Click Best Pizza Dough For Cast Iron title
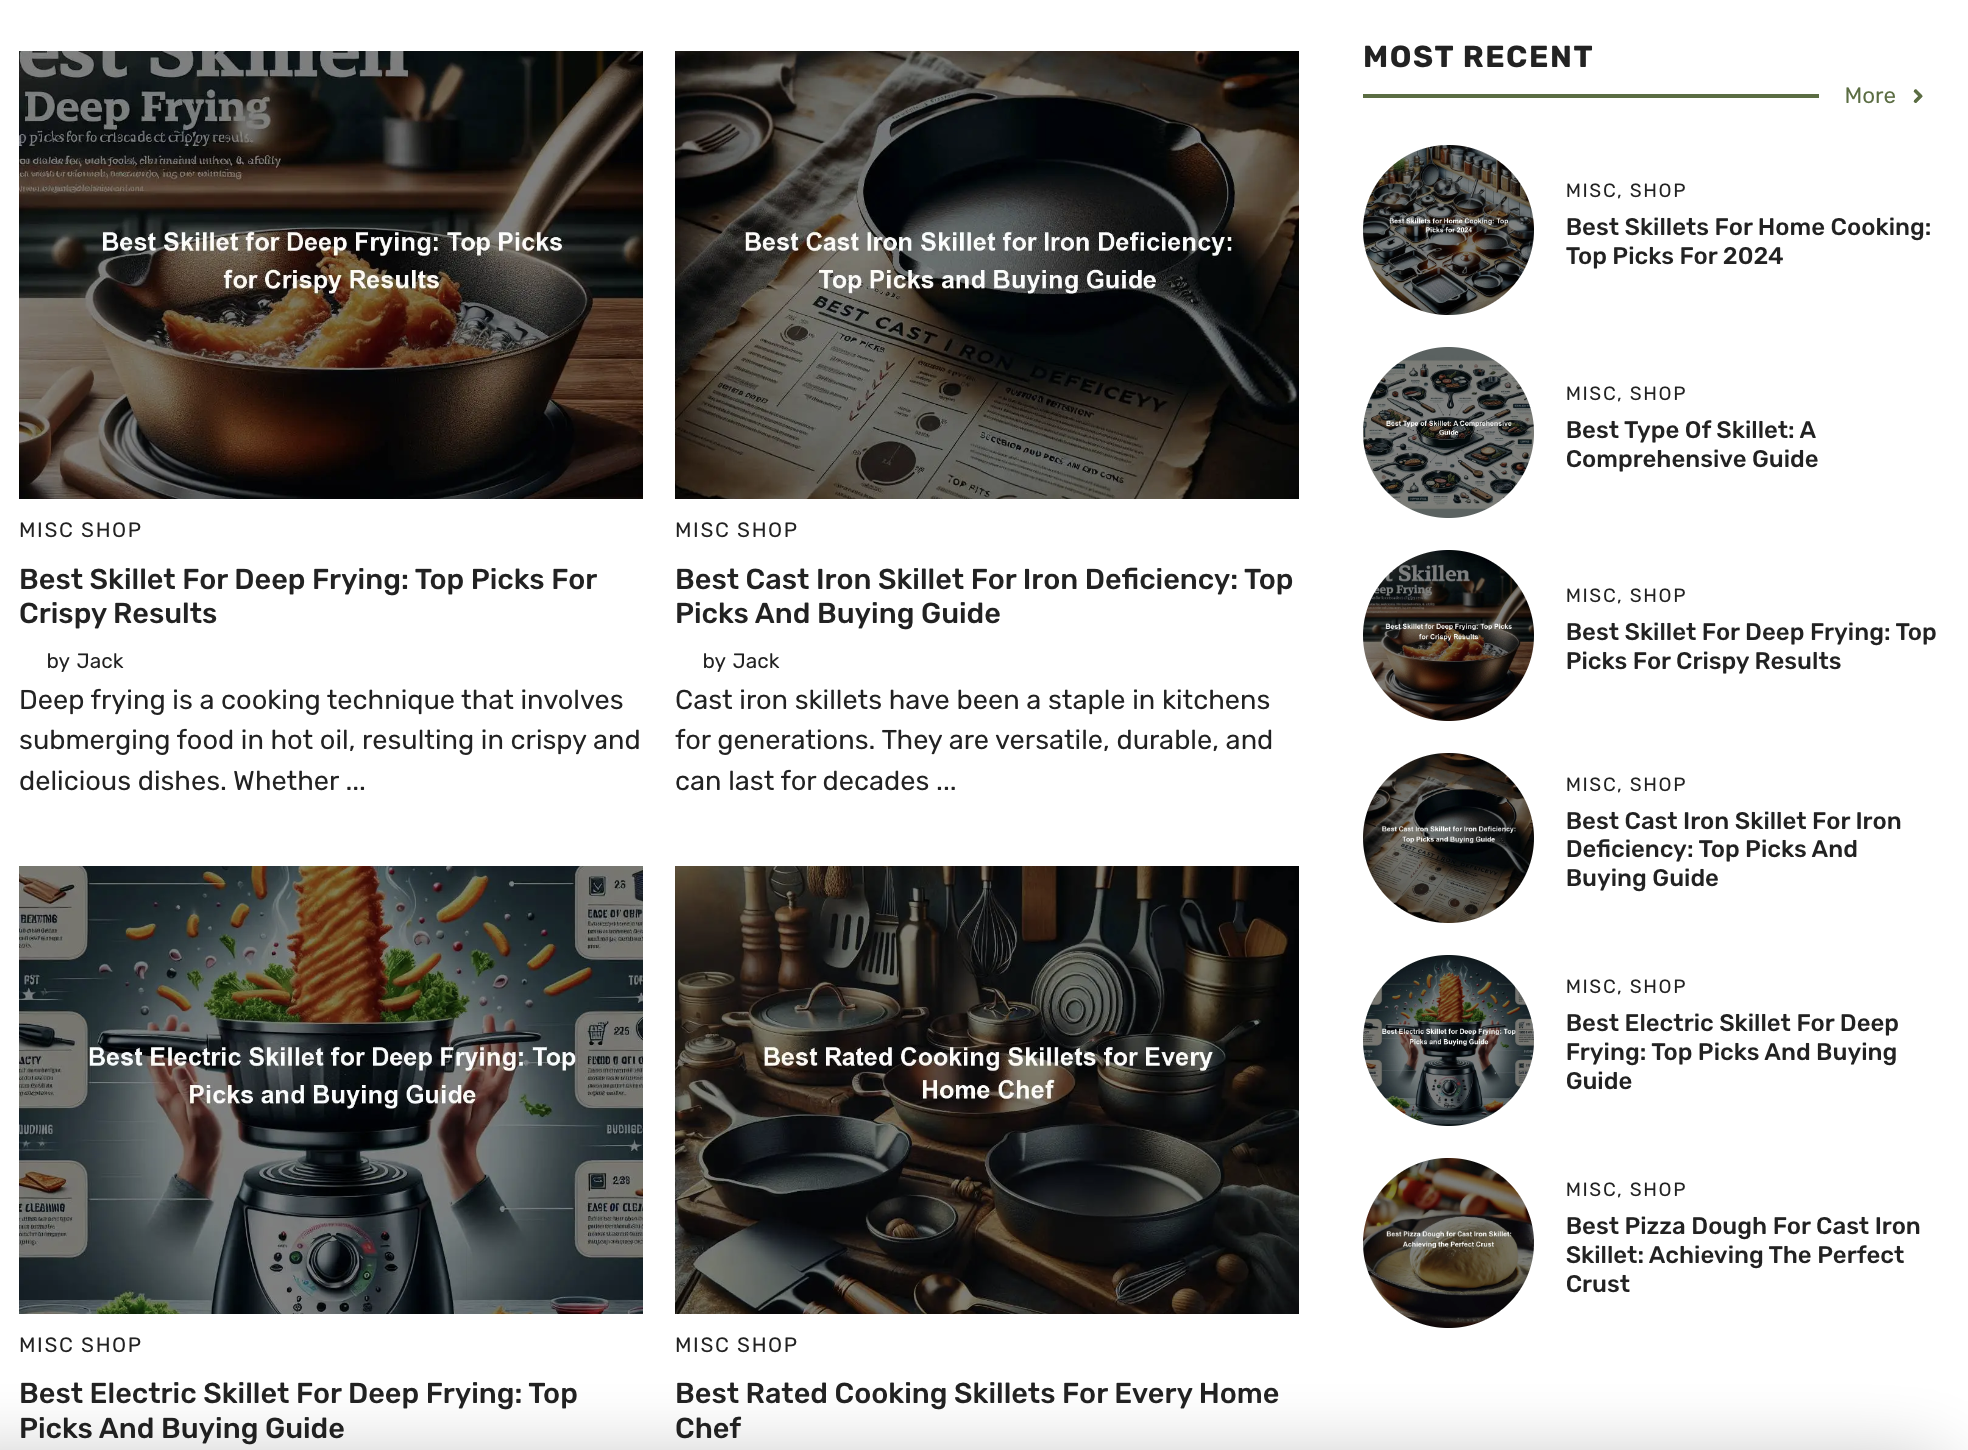 (1742, 1255)
